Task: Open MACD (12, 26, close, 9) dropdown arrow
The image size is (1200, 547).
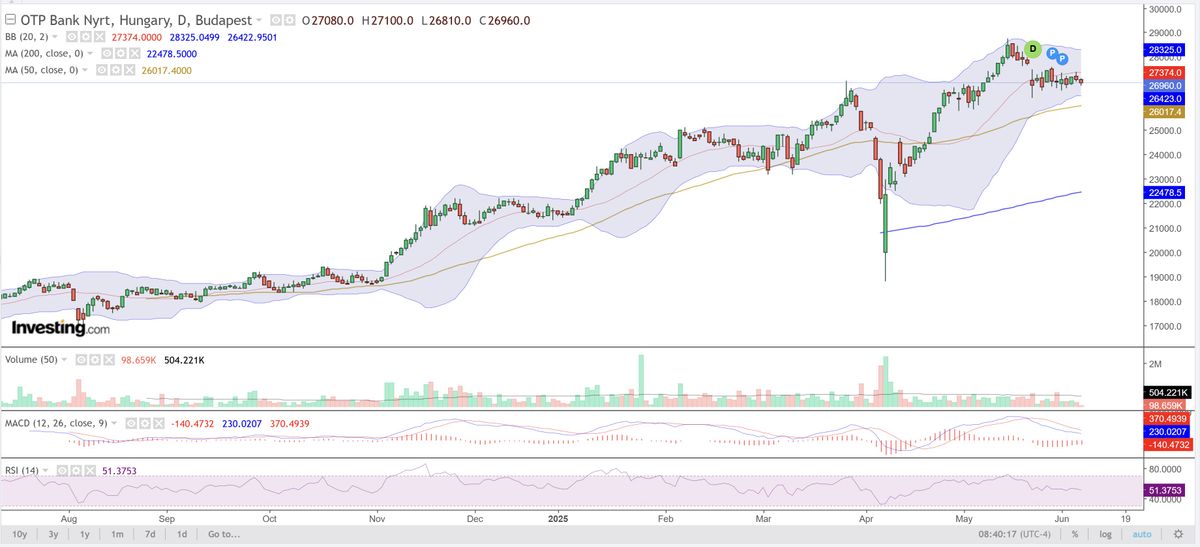Action: (114, 423)
